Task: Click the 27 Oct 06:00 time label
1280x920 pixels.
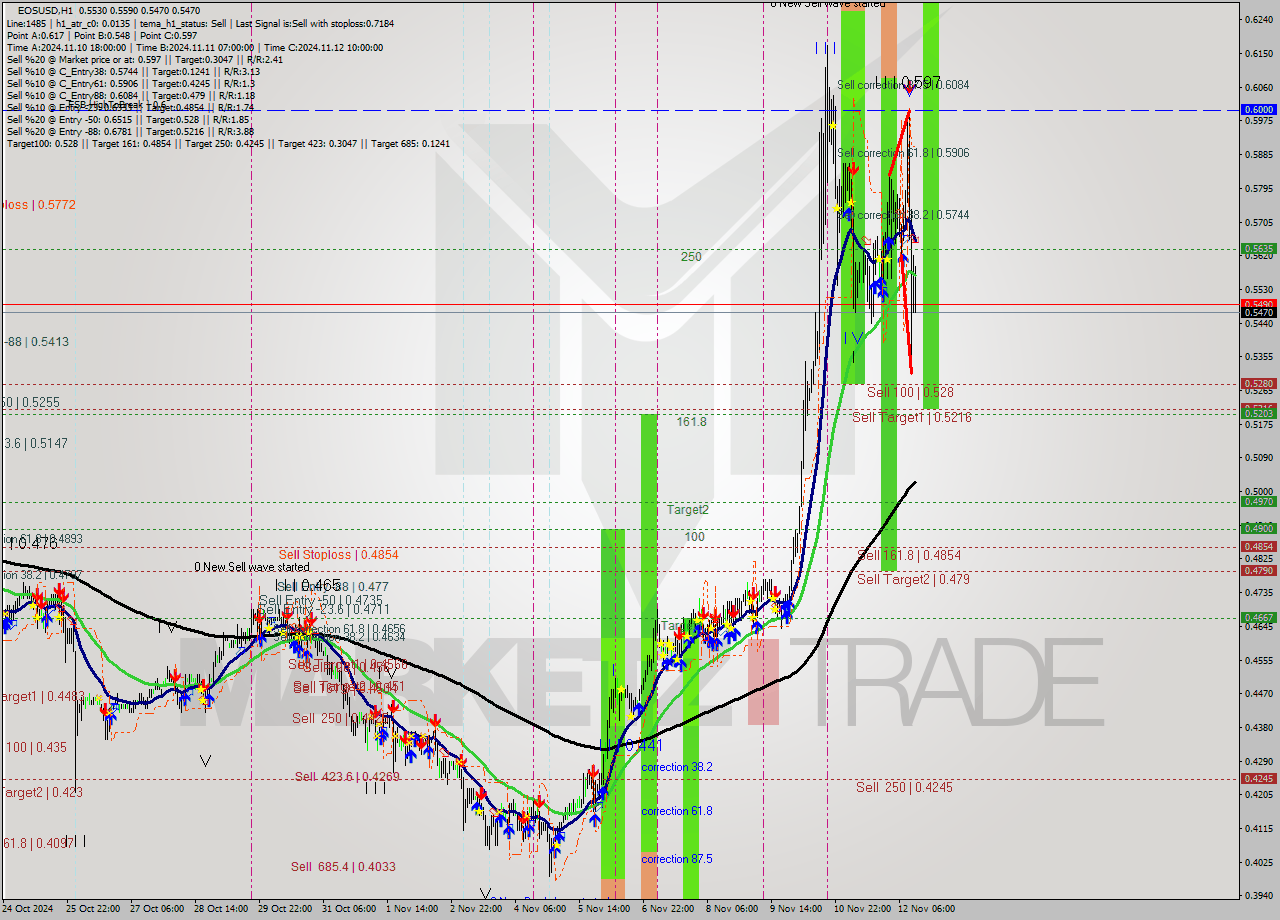Action: [156, 909]
